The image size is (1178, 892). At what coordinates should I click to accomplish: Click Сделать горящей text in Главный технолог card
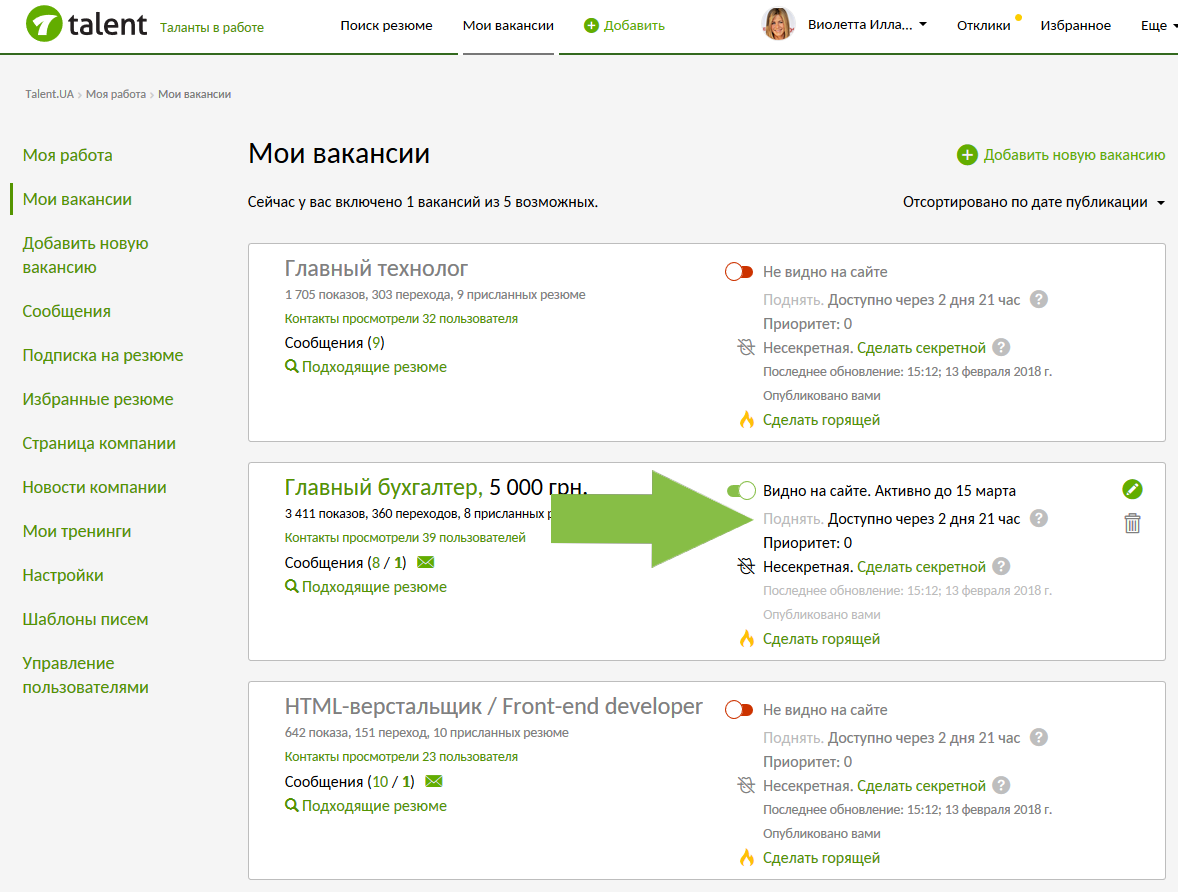[x=821, y=419]
